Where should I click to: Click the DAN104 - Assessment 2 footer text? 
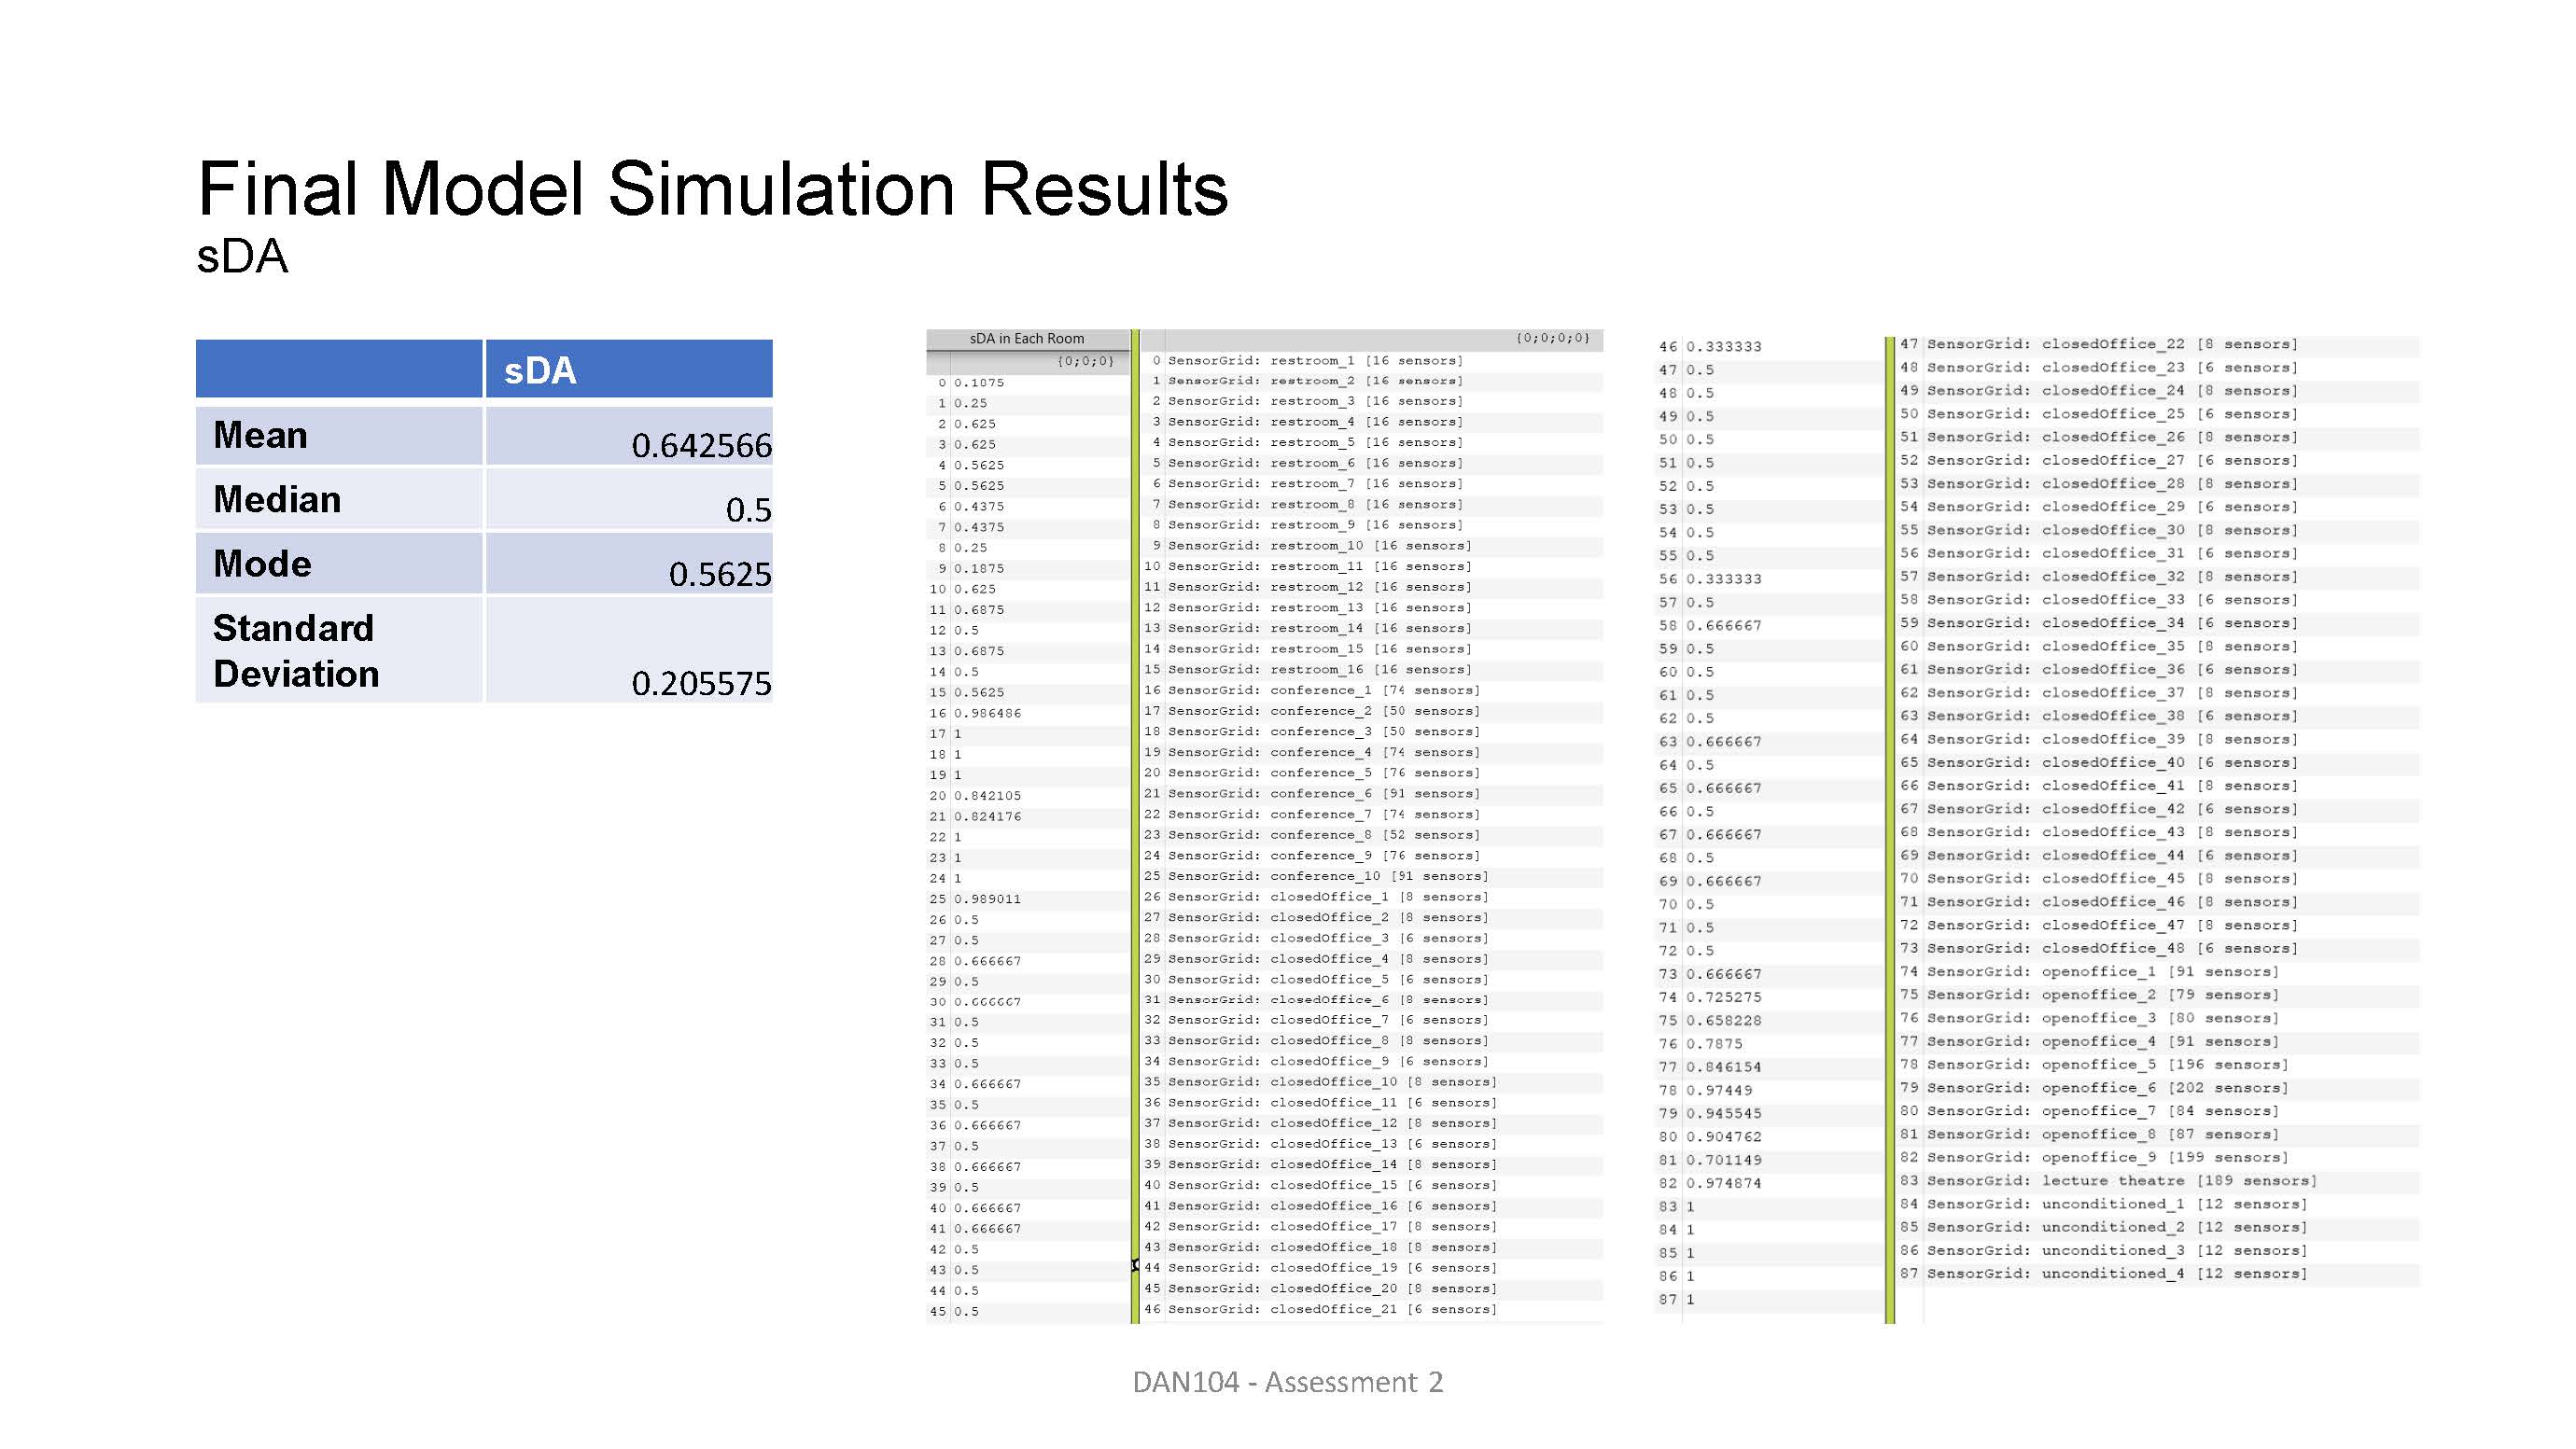point(1287,1382)
